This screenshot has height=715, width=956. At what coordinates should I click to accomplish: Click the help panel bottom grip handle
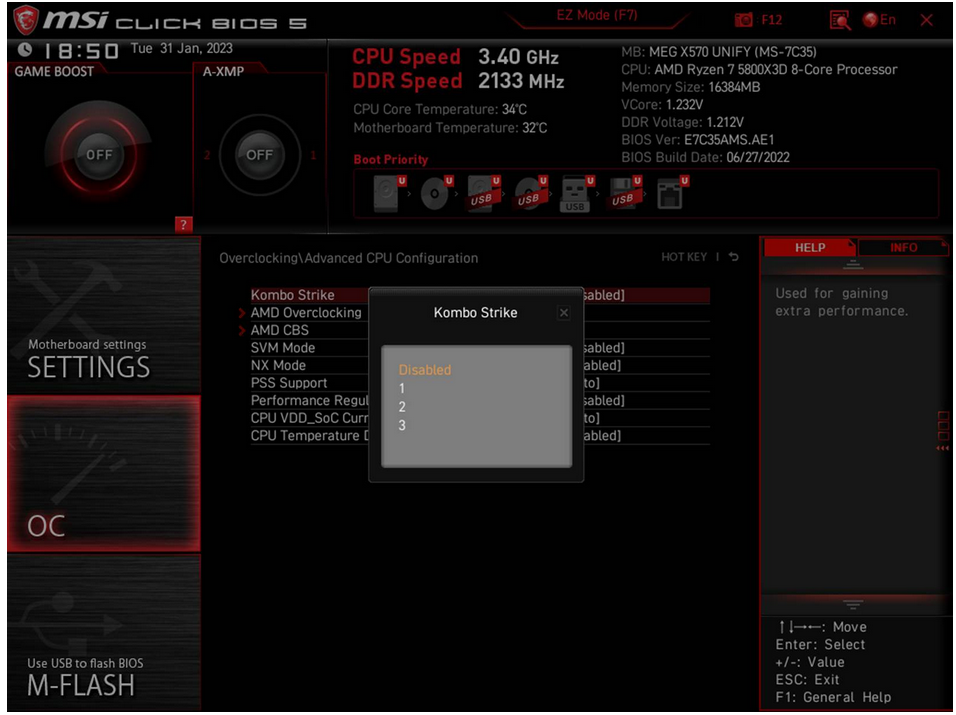[853, 604]
